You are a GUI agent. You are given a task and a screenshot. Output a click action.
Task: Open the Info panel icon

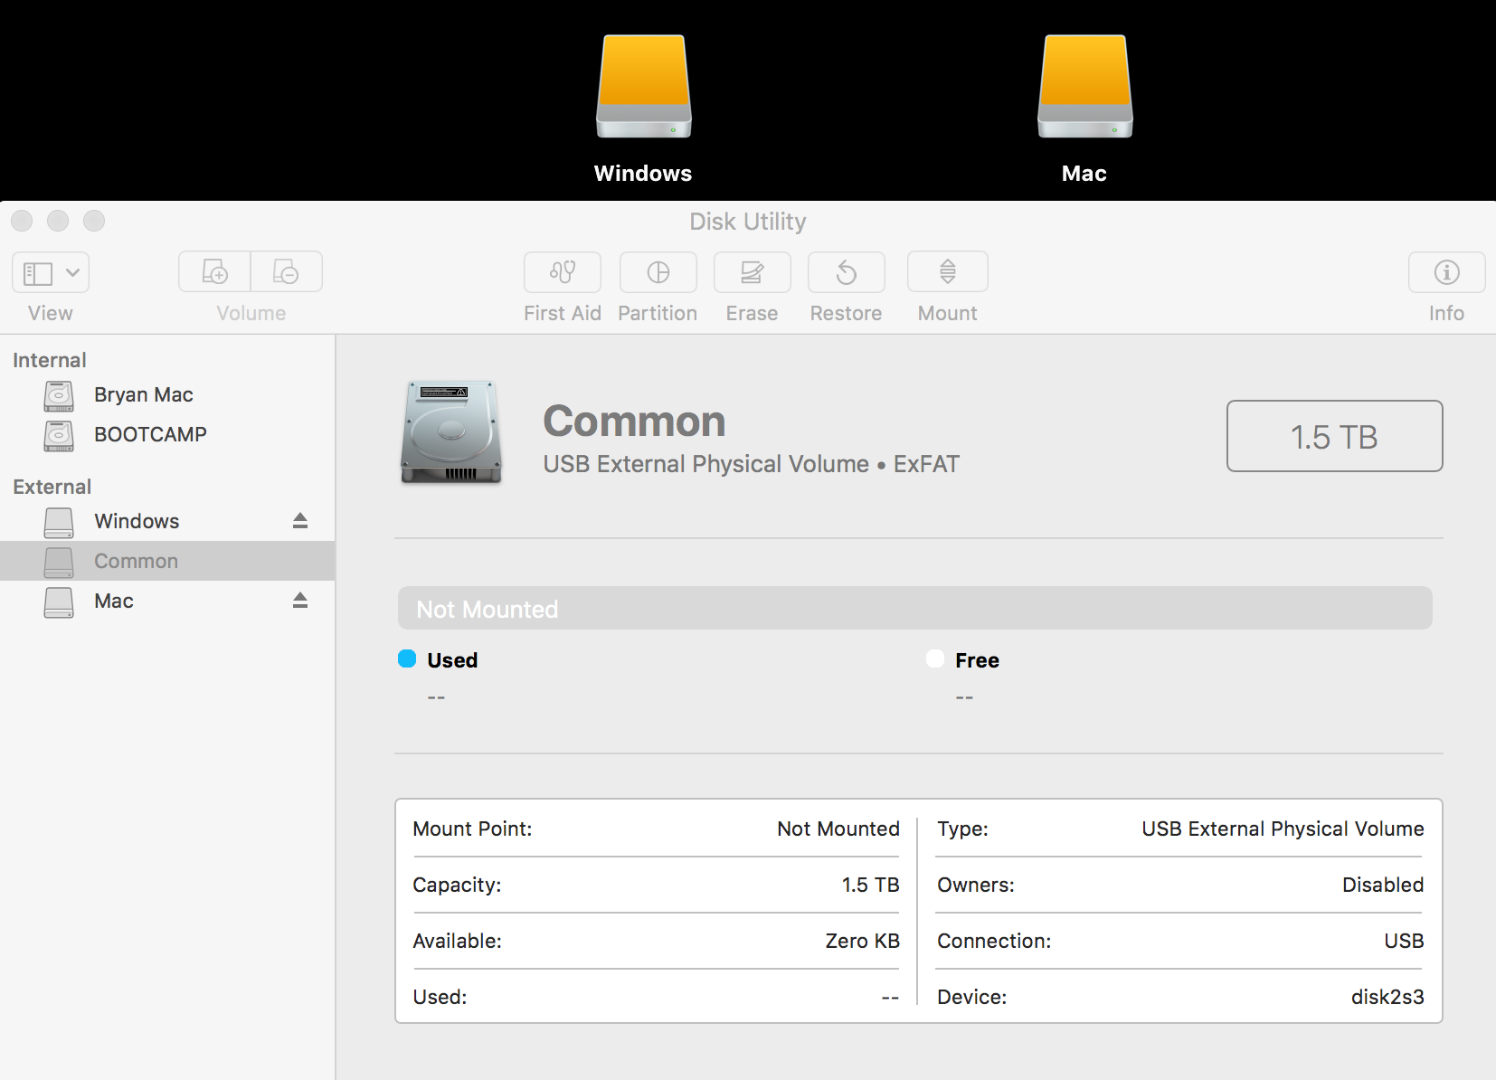(x=1446, y=272)
